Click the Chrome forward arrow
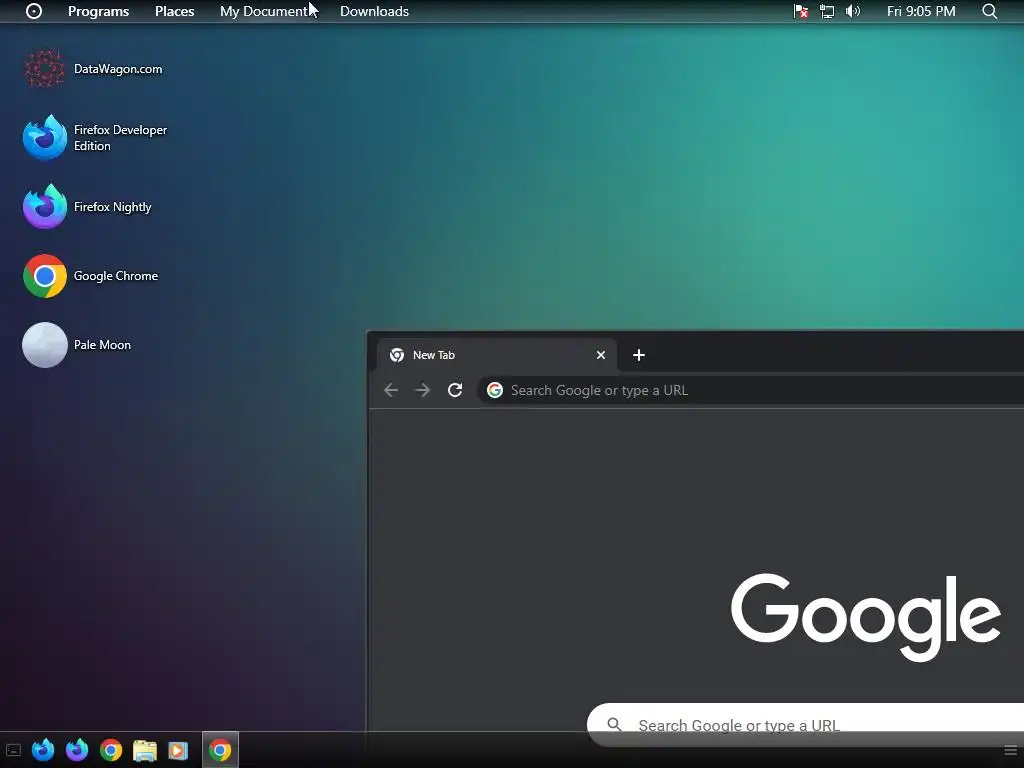This screenshot has height=768, width=1024. click(x=423, y=390)
